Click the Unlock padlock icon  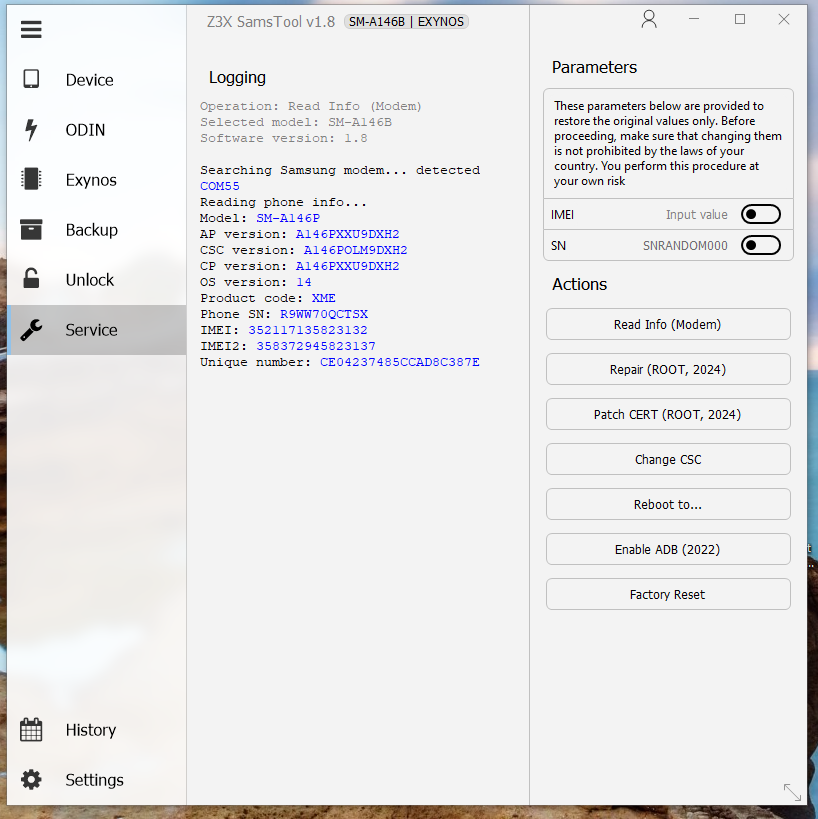(x=31, y=279)
